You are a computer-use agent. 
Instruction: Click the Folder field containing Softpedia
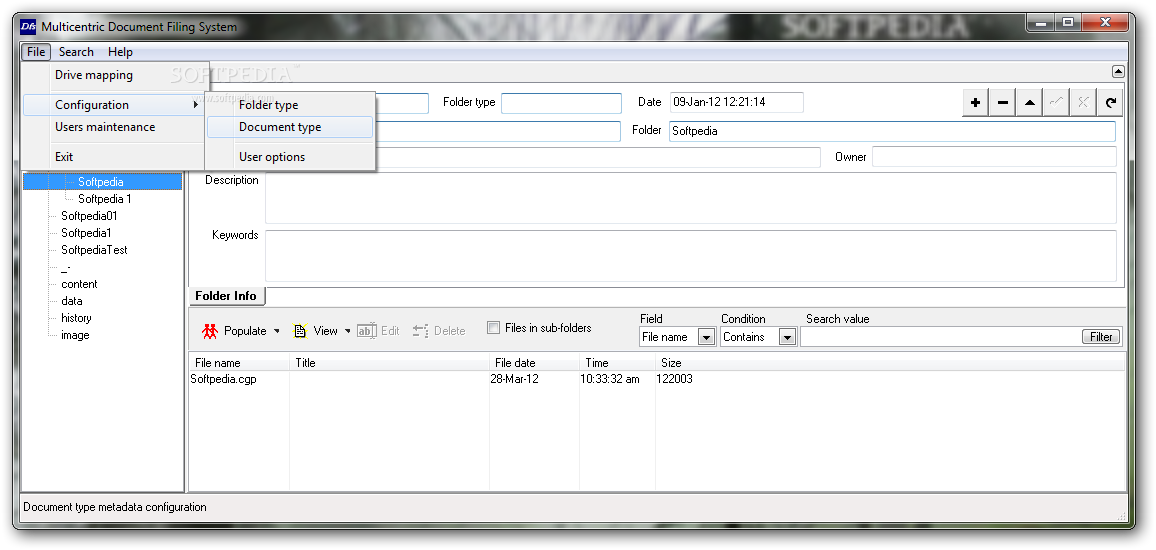892,131
